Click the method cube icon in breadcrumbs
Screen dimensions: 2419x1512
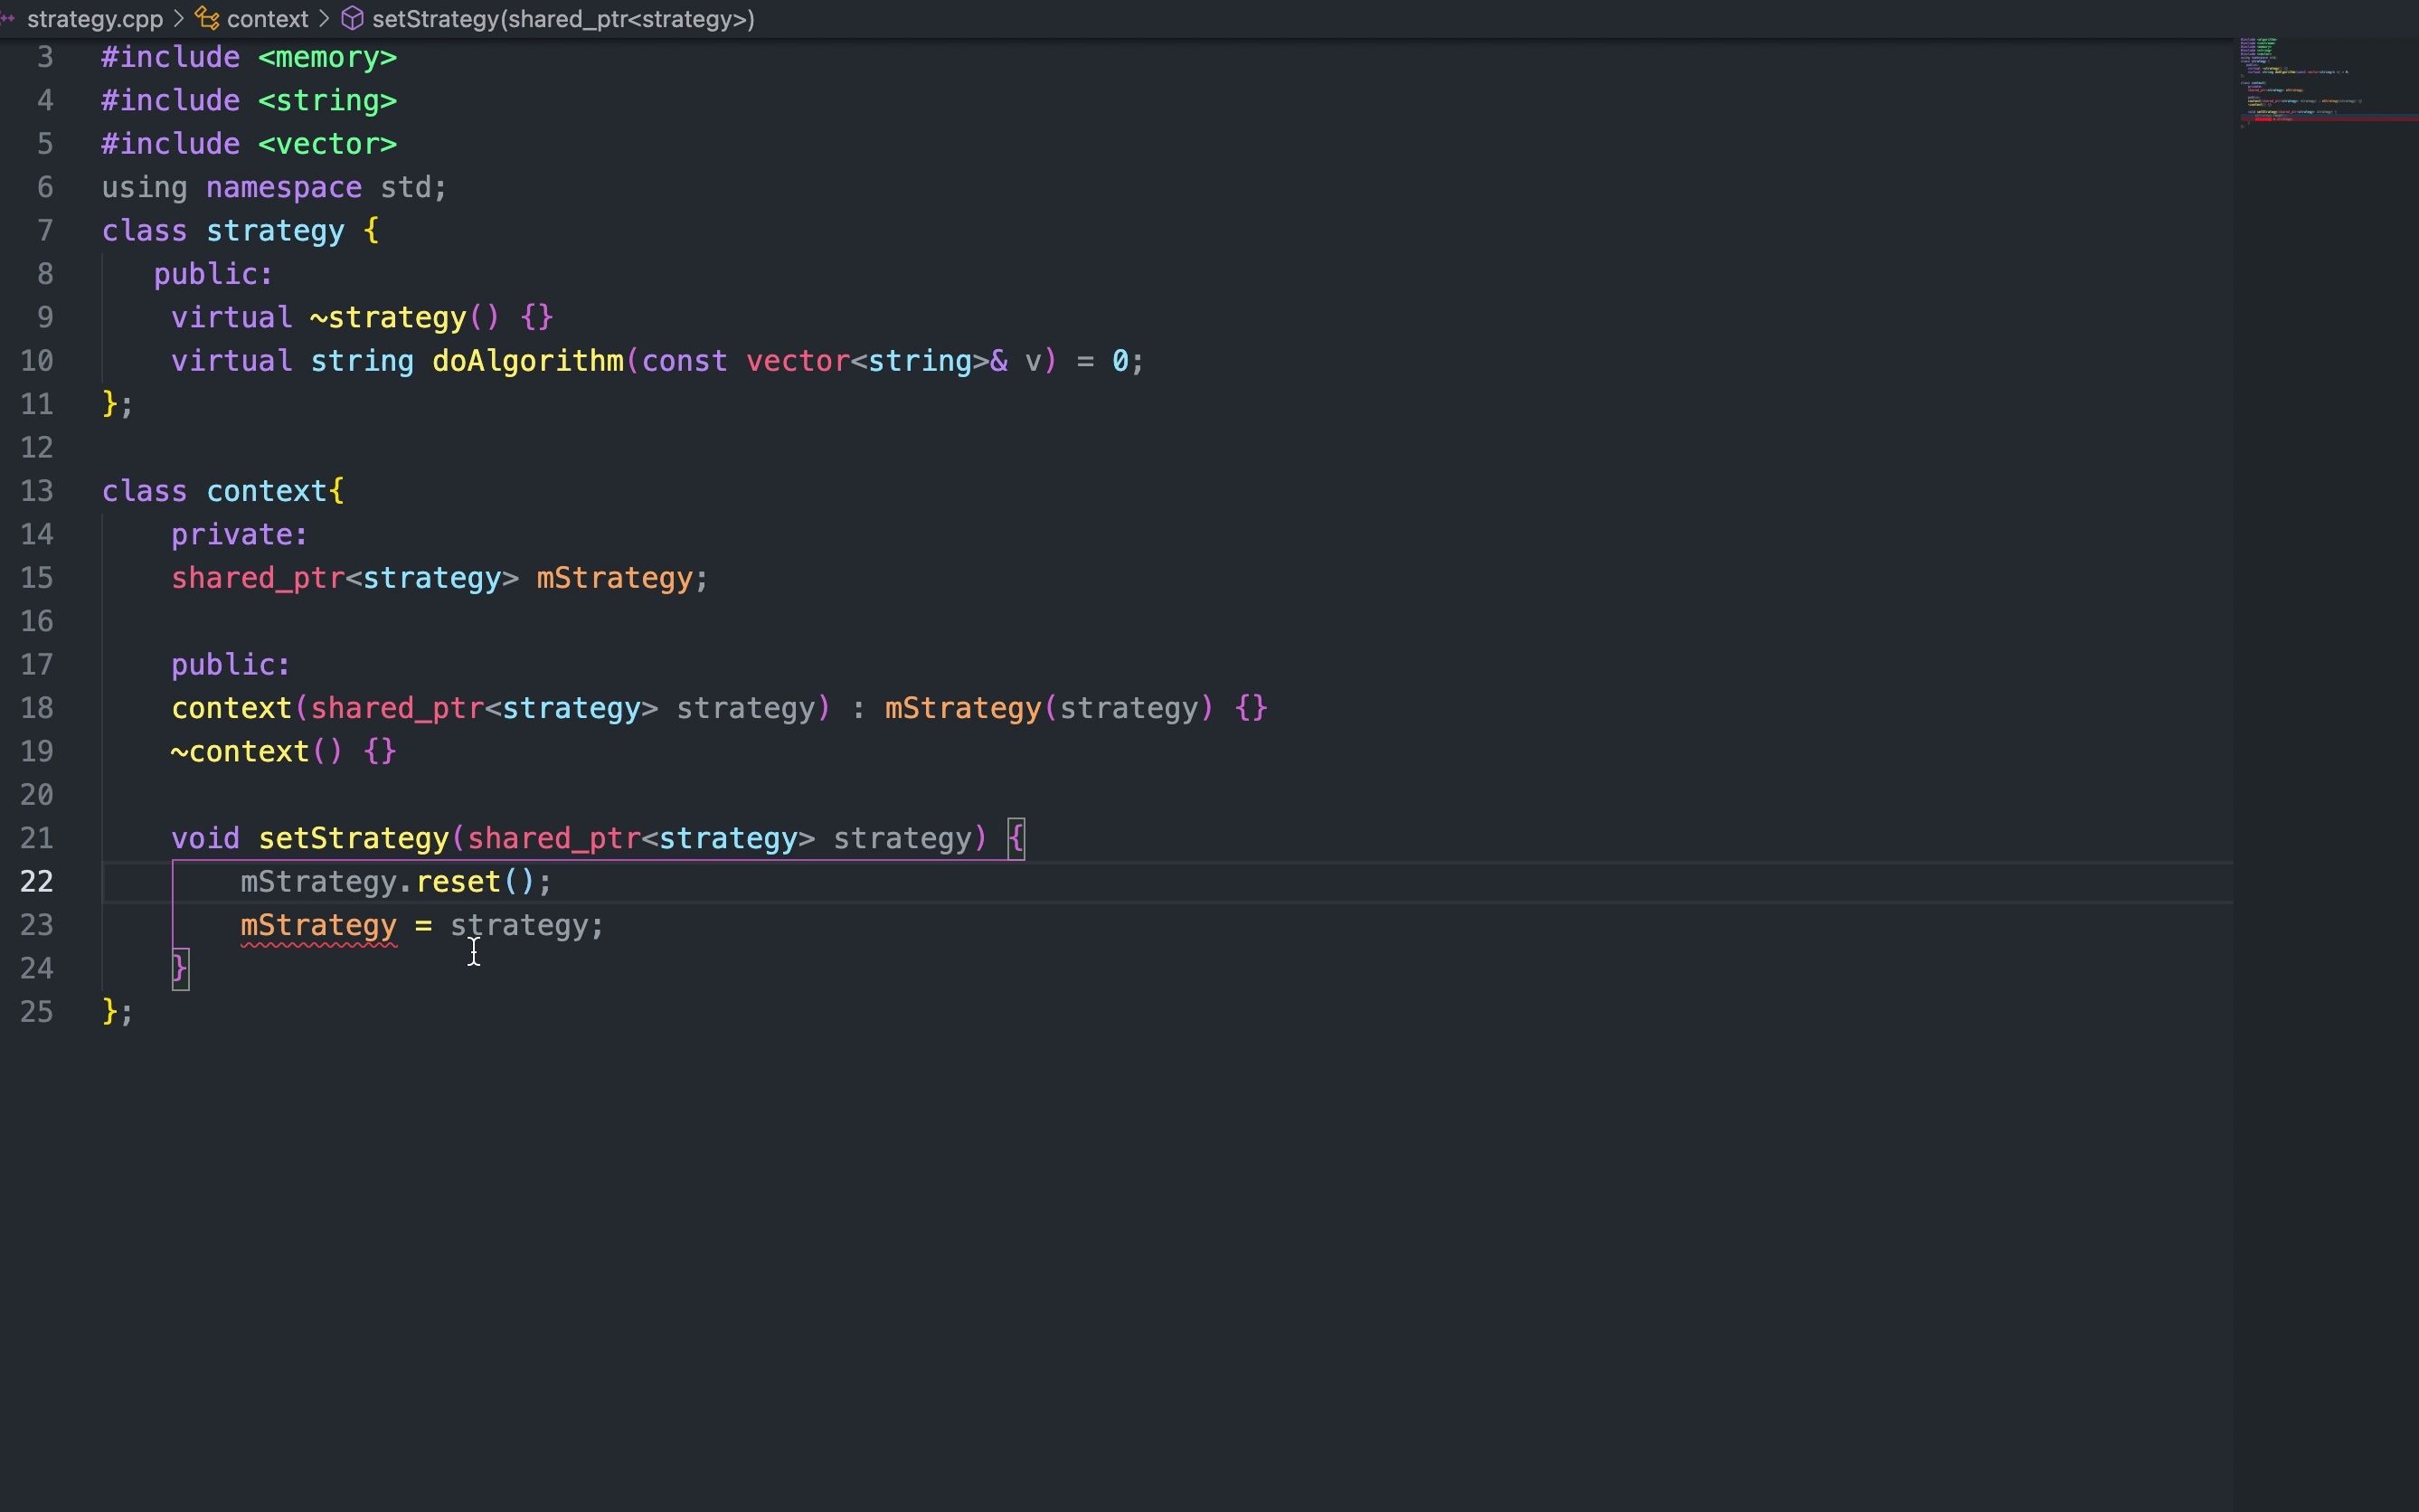[352, 19]
